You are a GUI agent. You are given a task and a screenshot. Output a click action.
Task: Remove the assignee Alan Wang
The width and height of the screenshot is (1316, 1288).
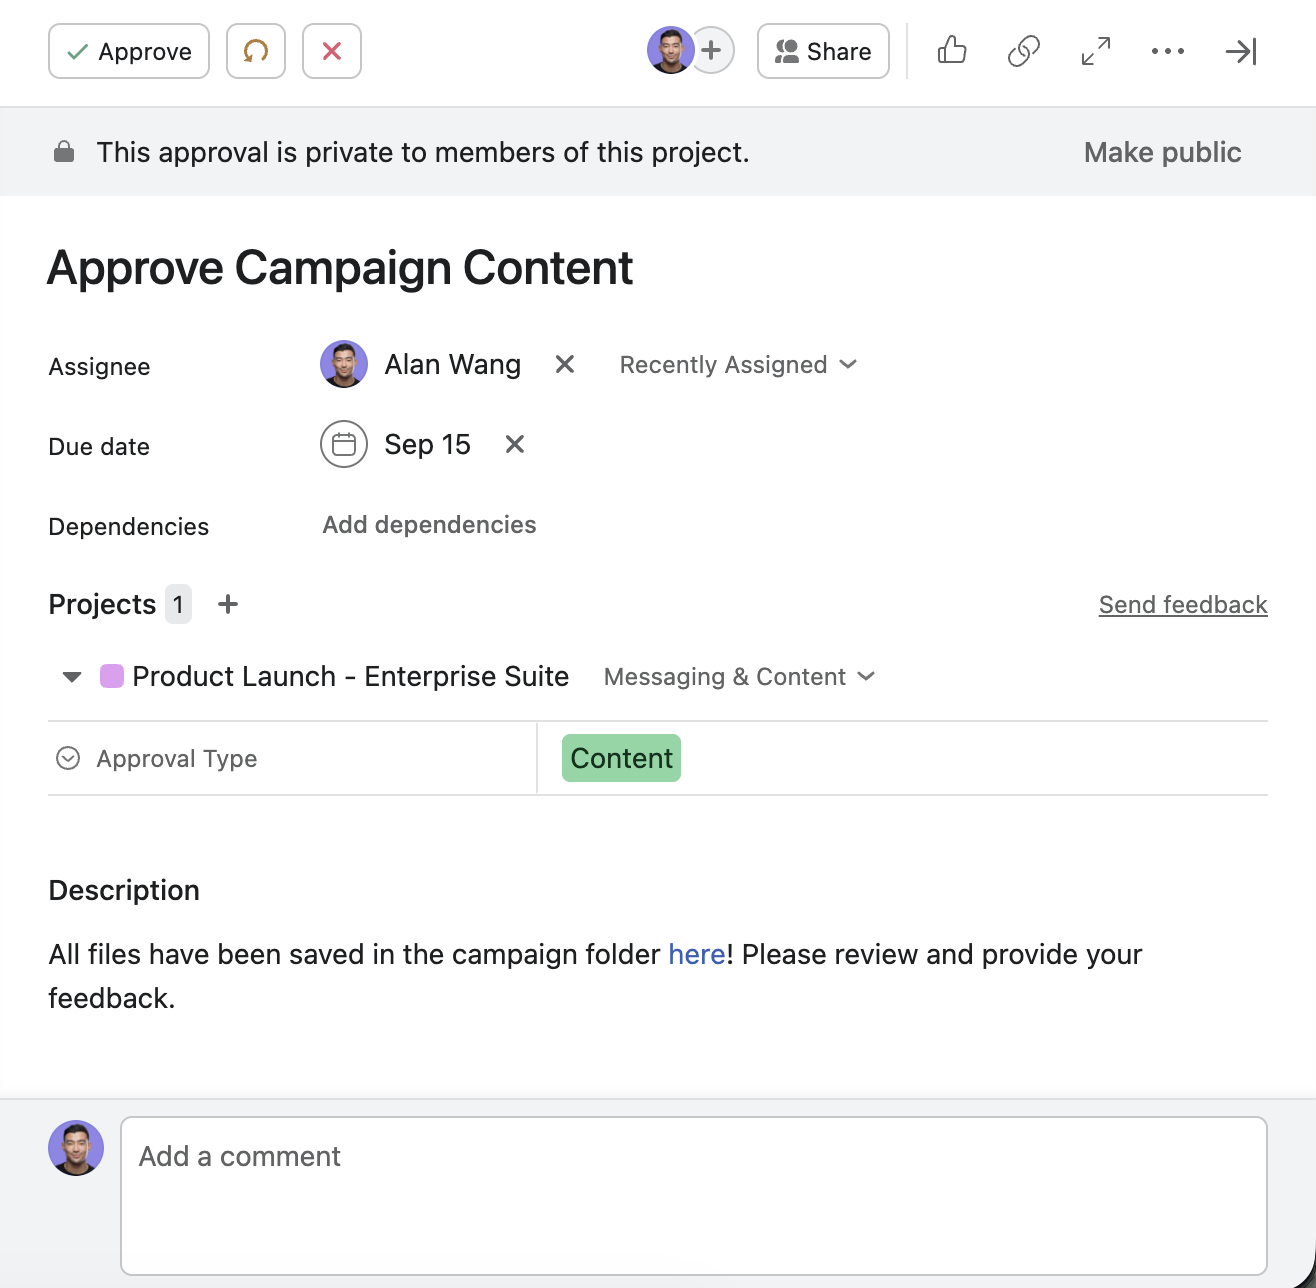point(565,364)
